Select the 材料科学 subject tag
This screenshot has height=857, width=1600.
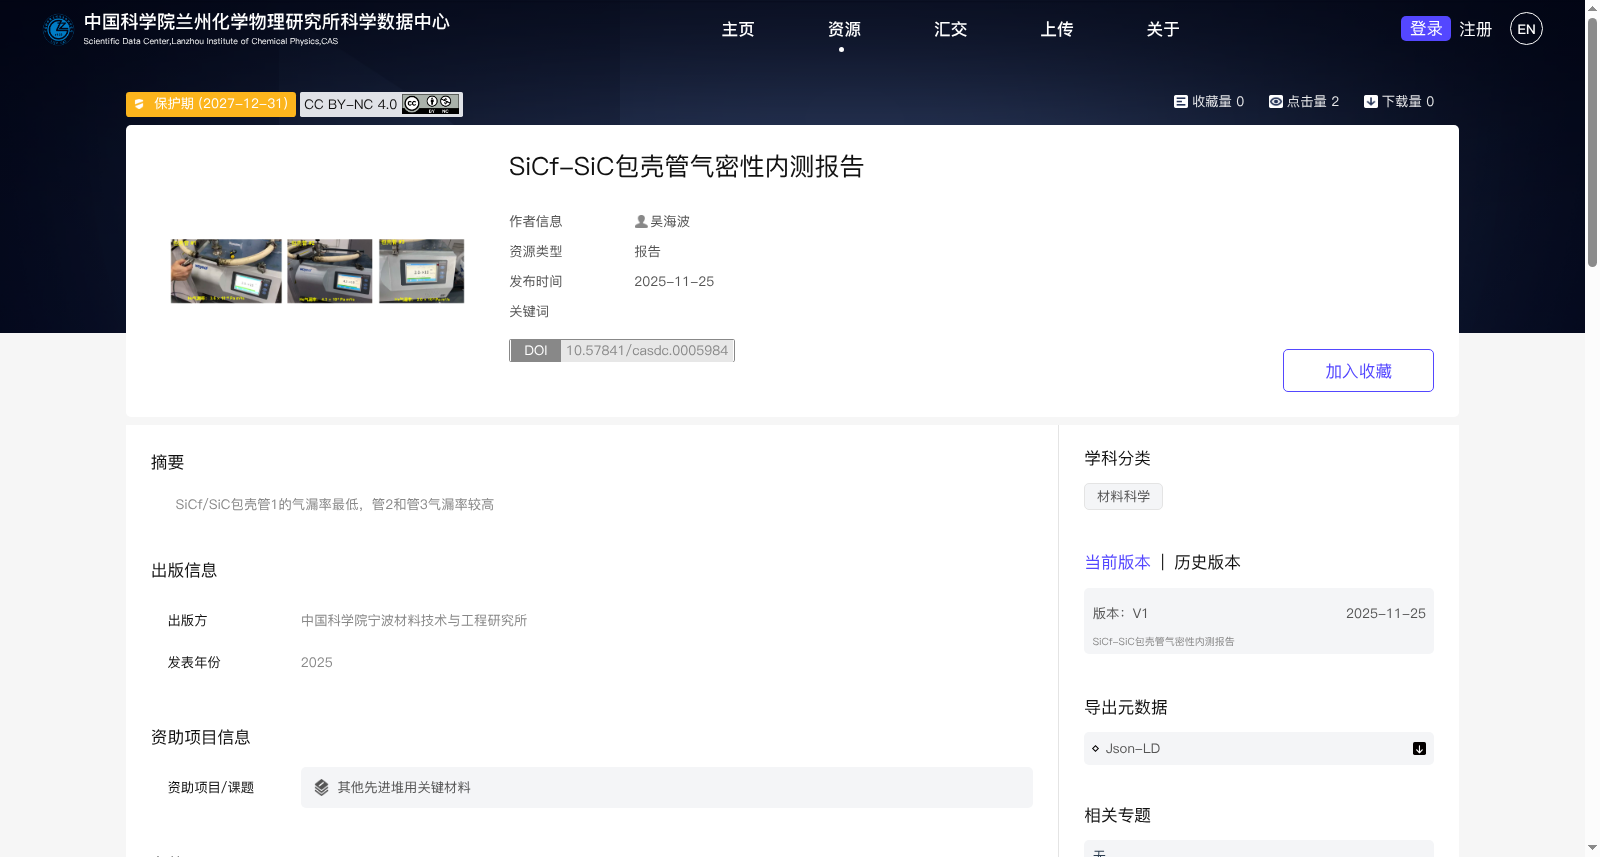point(1123,496)
